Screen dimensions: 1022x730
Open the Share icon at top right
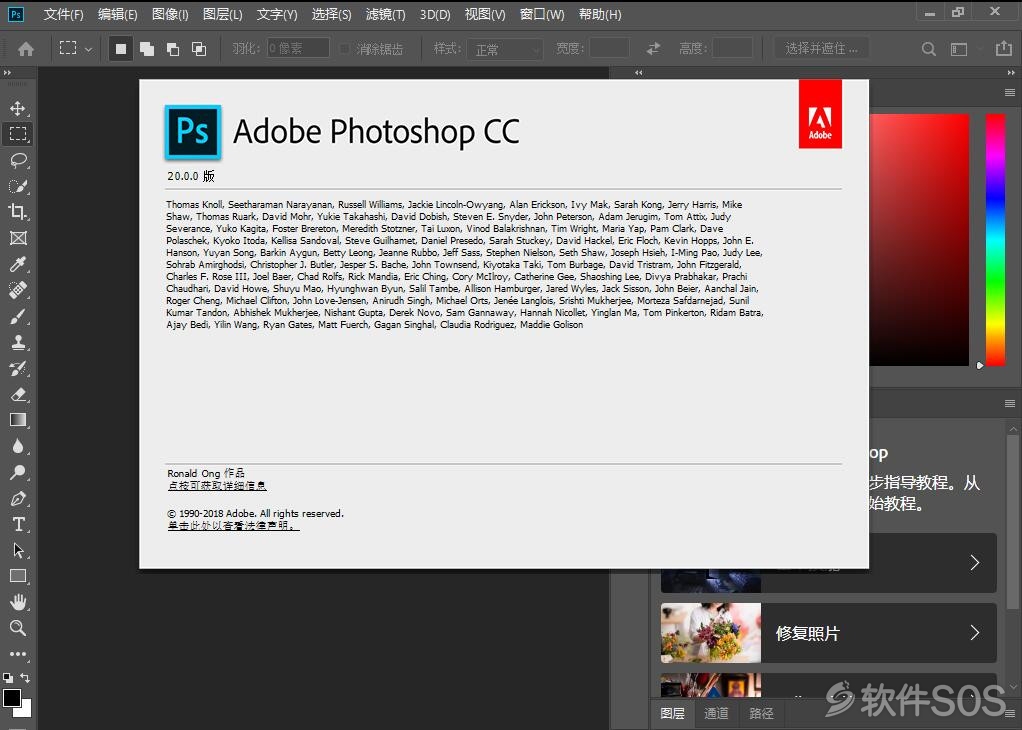click(1004, 48)
